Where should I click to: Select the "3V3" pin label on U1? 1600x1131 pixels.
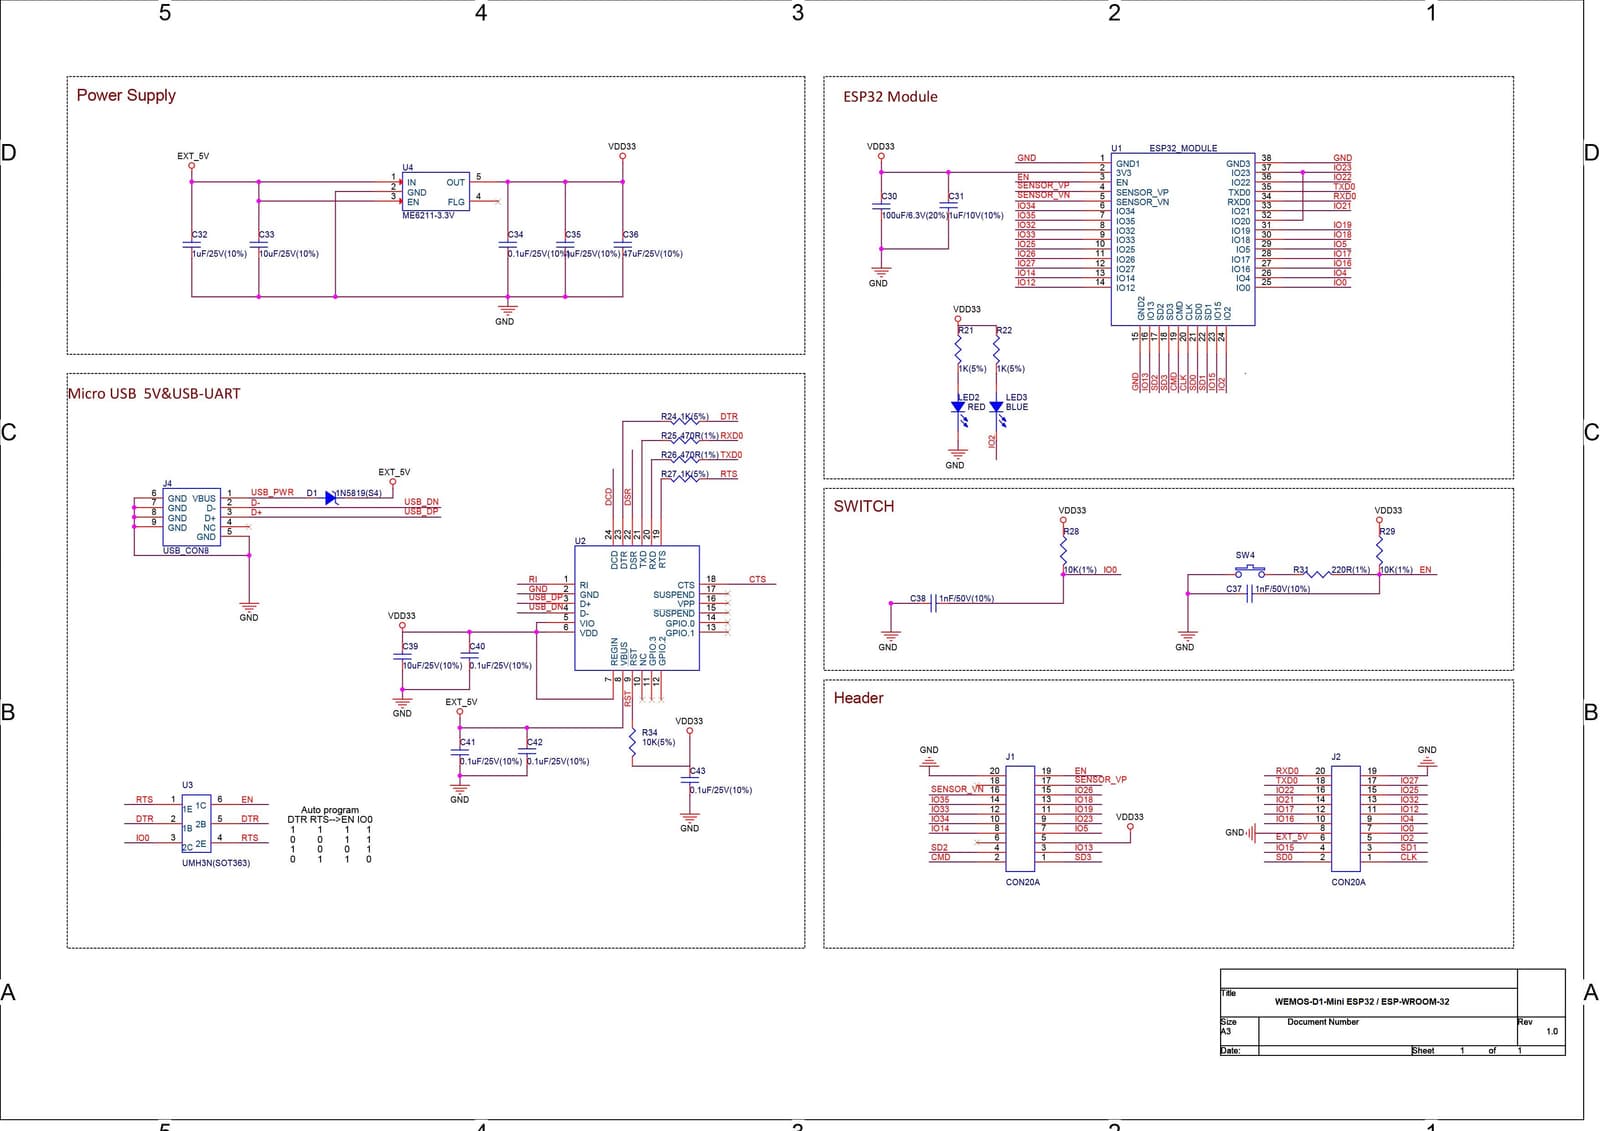point(1124,173)
